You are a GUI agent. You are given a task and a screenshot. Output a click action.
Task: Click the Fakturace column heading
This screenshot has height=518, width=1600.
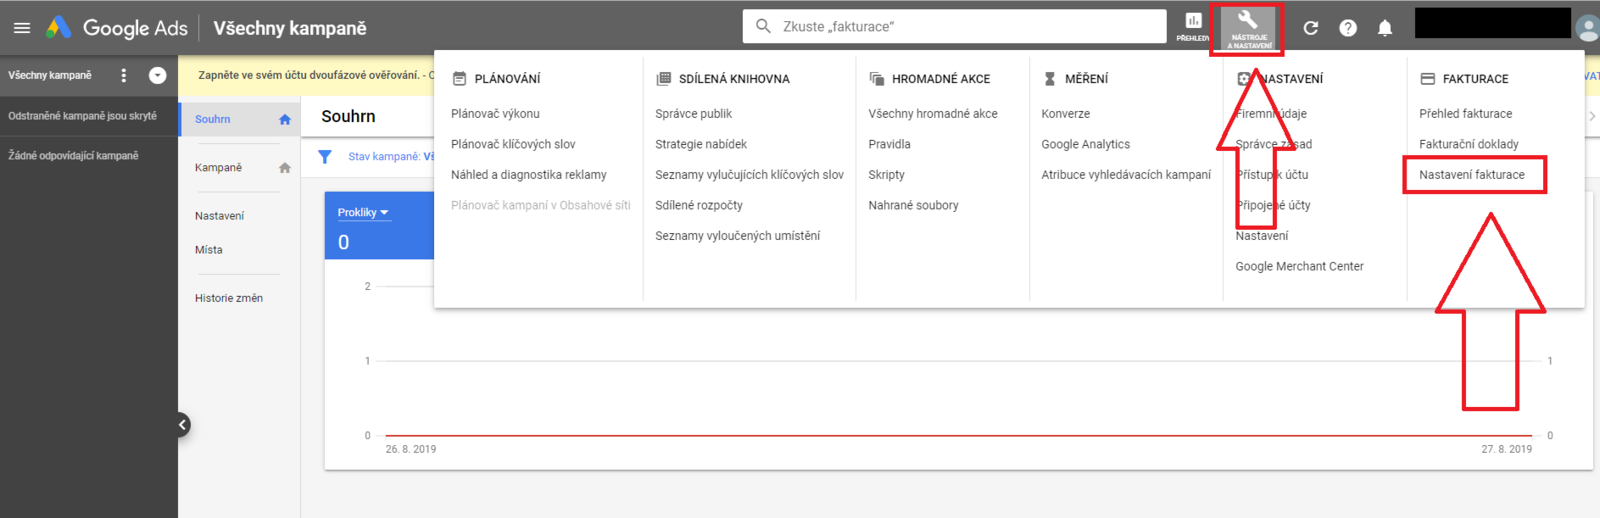1475,79
